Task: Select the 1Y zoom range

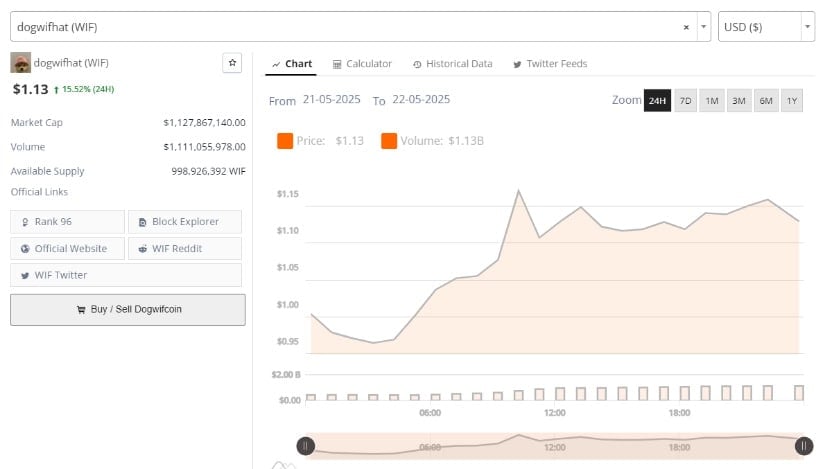Action: (x=792, y=101)
